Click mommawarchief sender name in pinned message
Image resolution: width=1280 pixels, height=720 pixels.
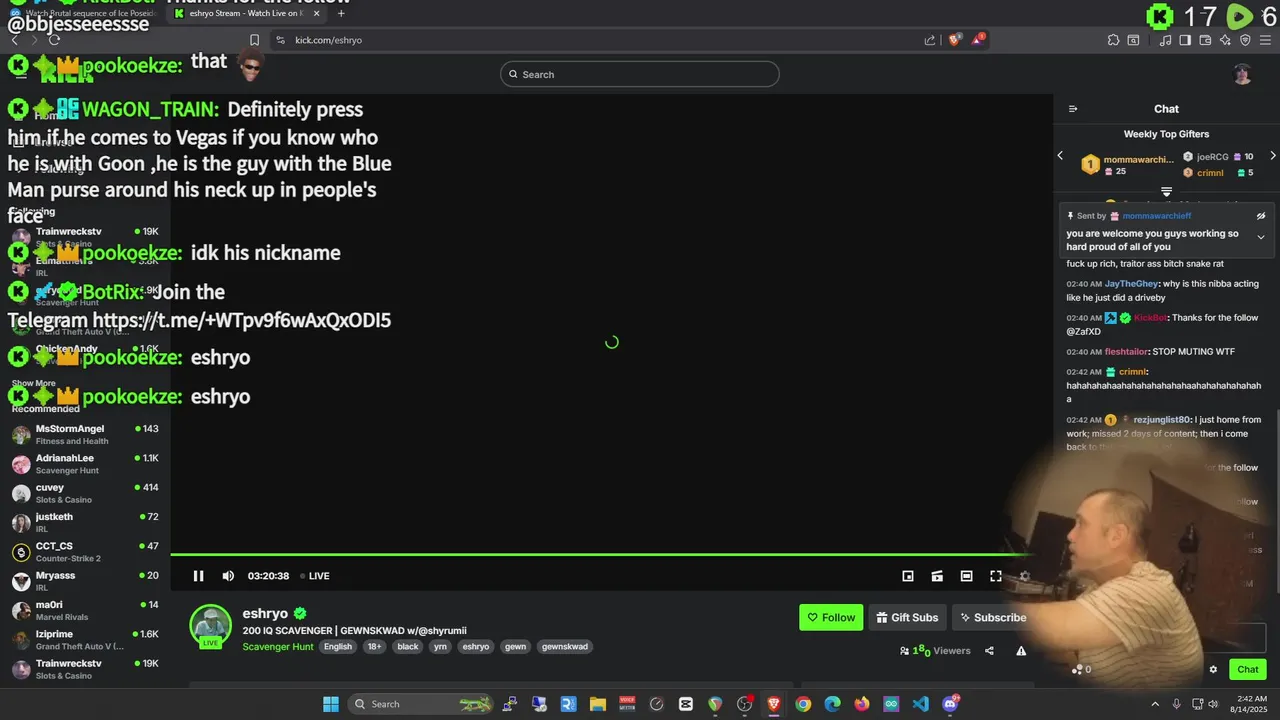pos(1157,216)
